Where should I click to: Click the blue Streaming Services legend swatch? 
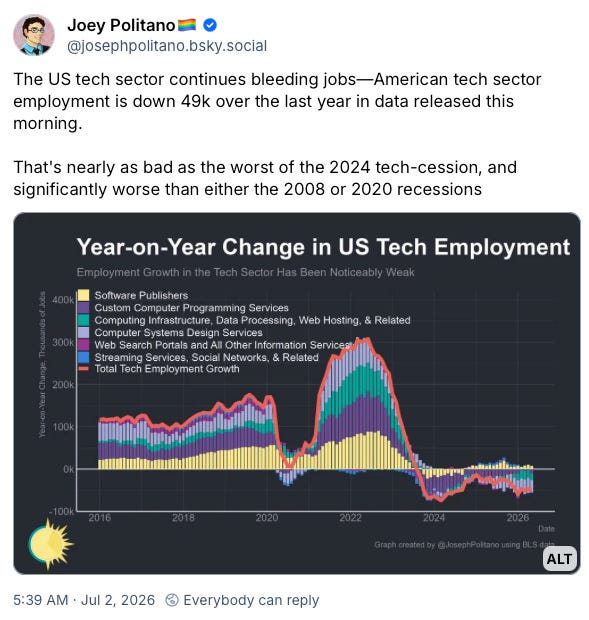click(83, 357)
